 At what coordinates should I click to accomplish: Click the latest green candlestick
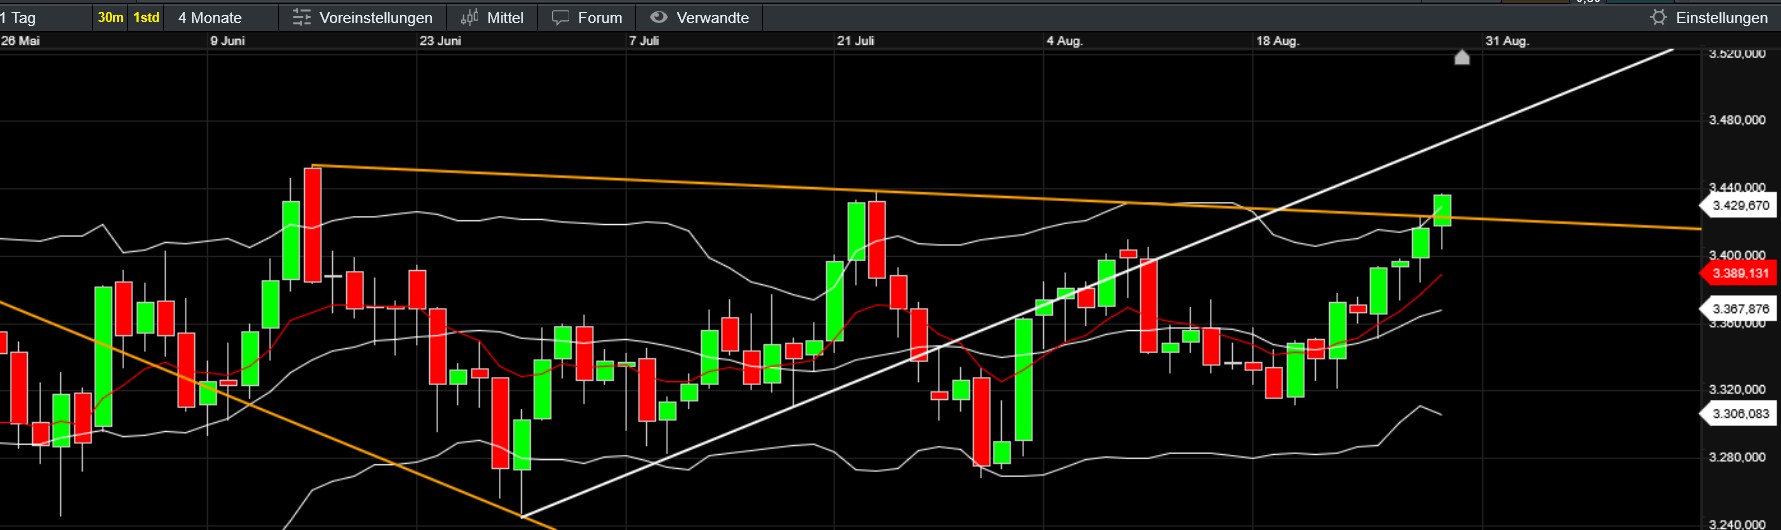tap(1442, 210)
